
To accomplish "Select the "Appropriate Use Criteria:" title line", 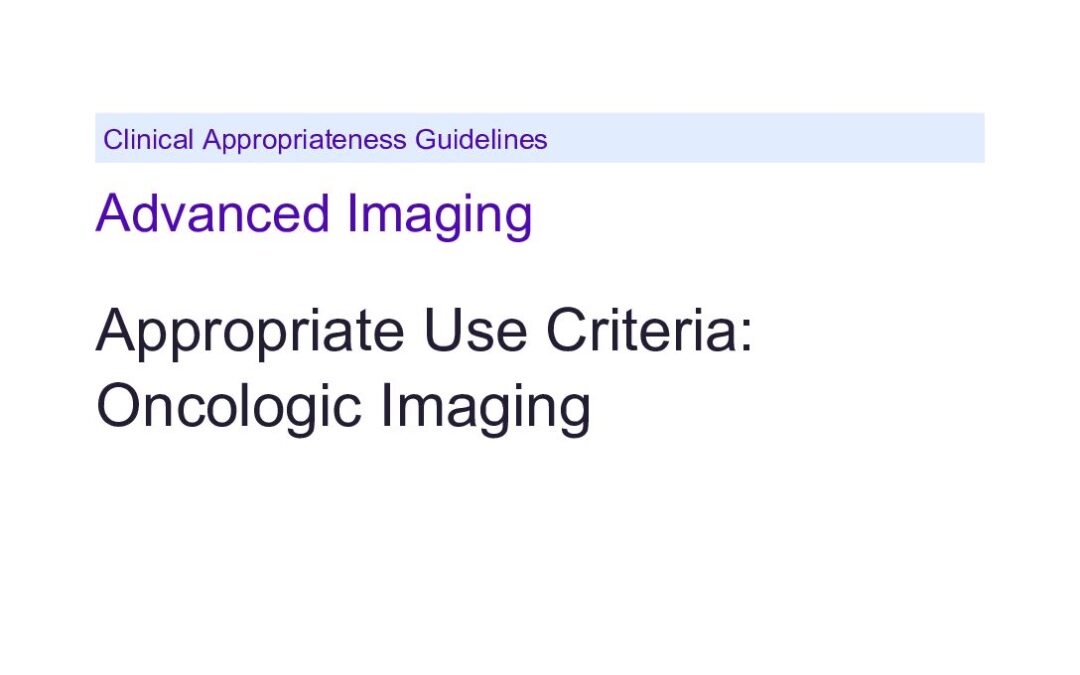I will (425, 333).
